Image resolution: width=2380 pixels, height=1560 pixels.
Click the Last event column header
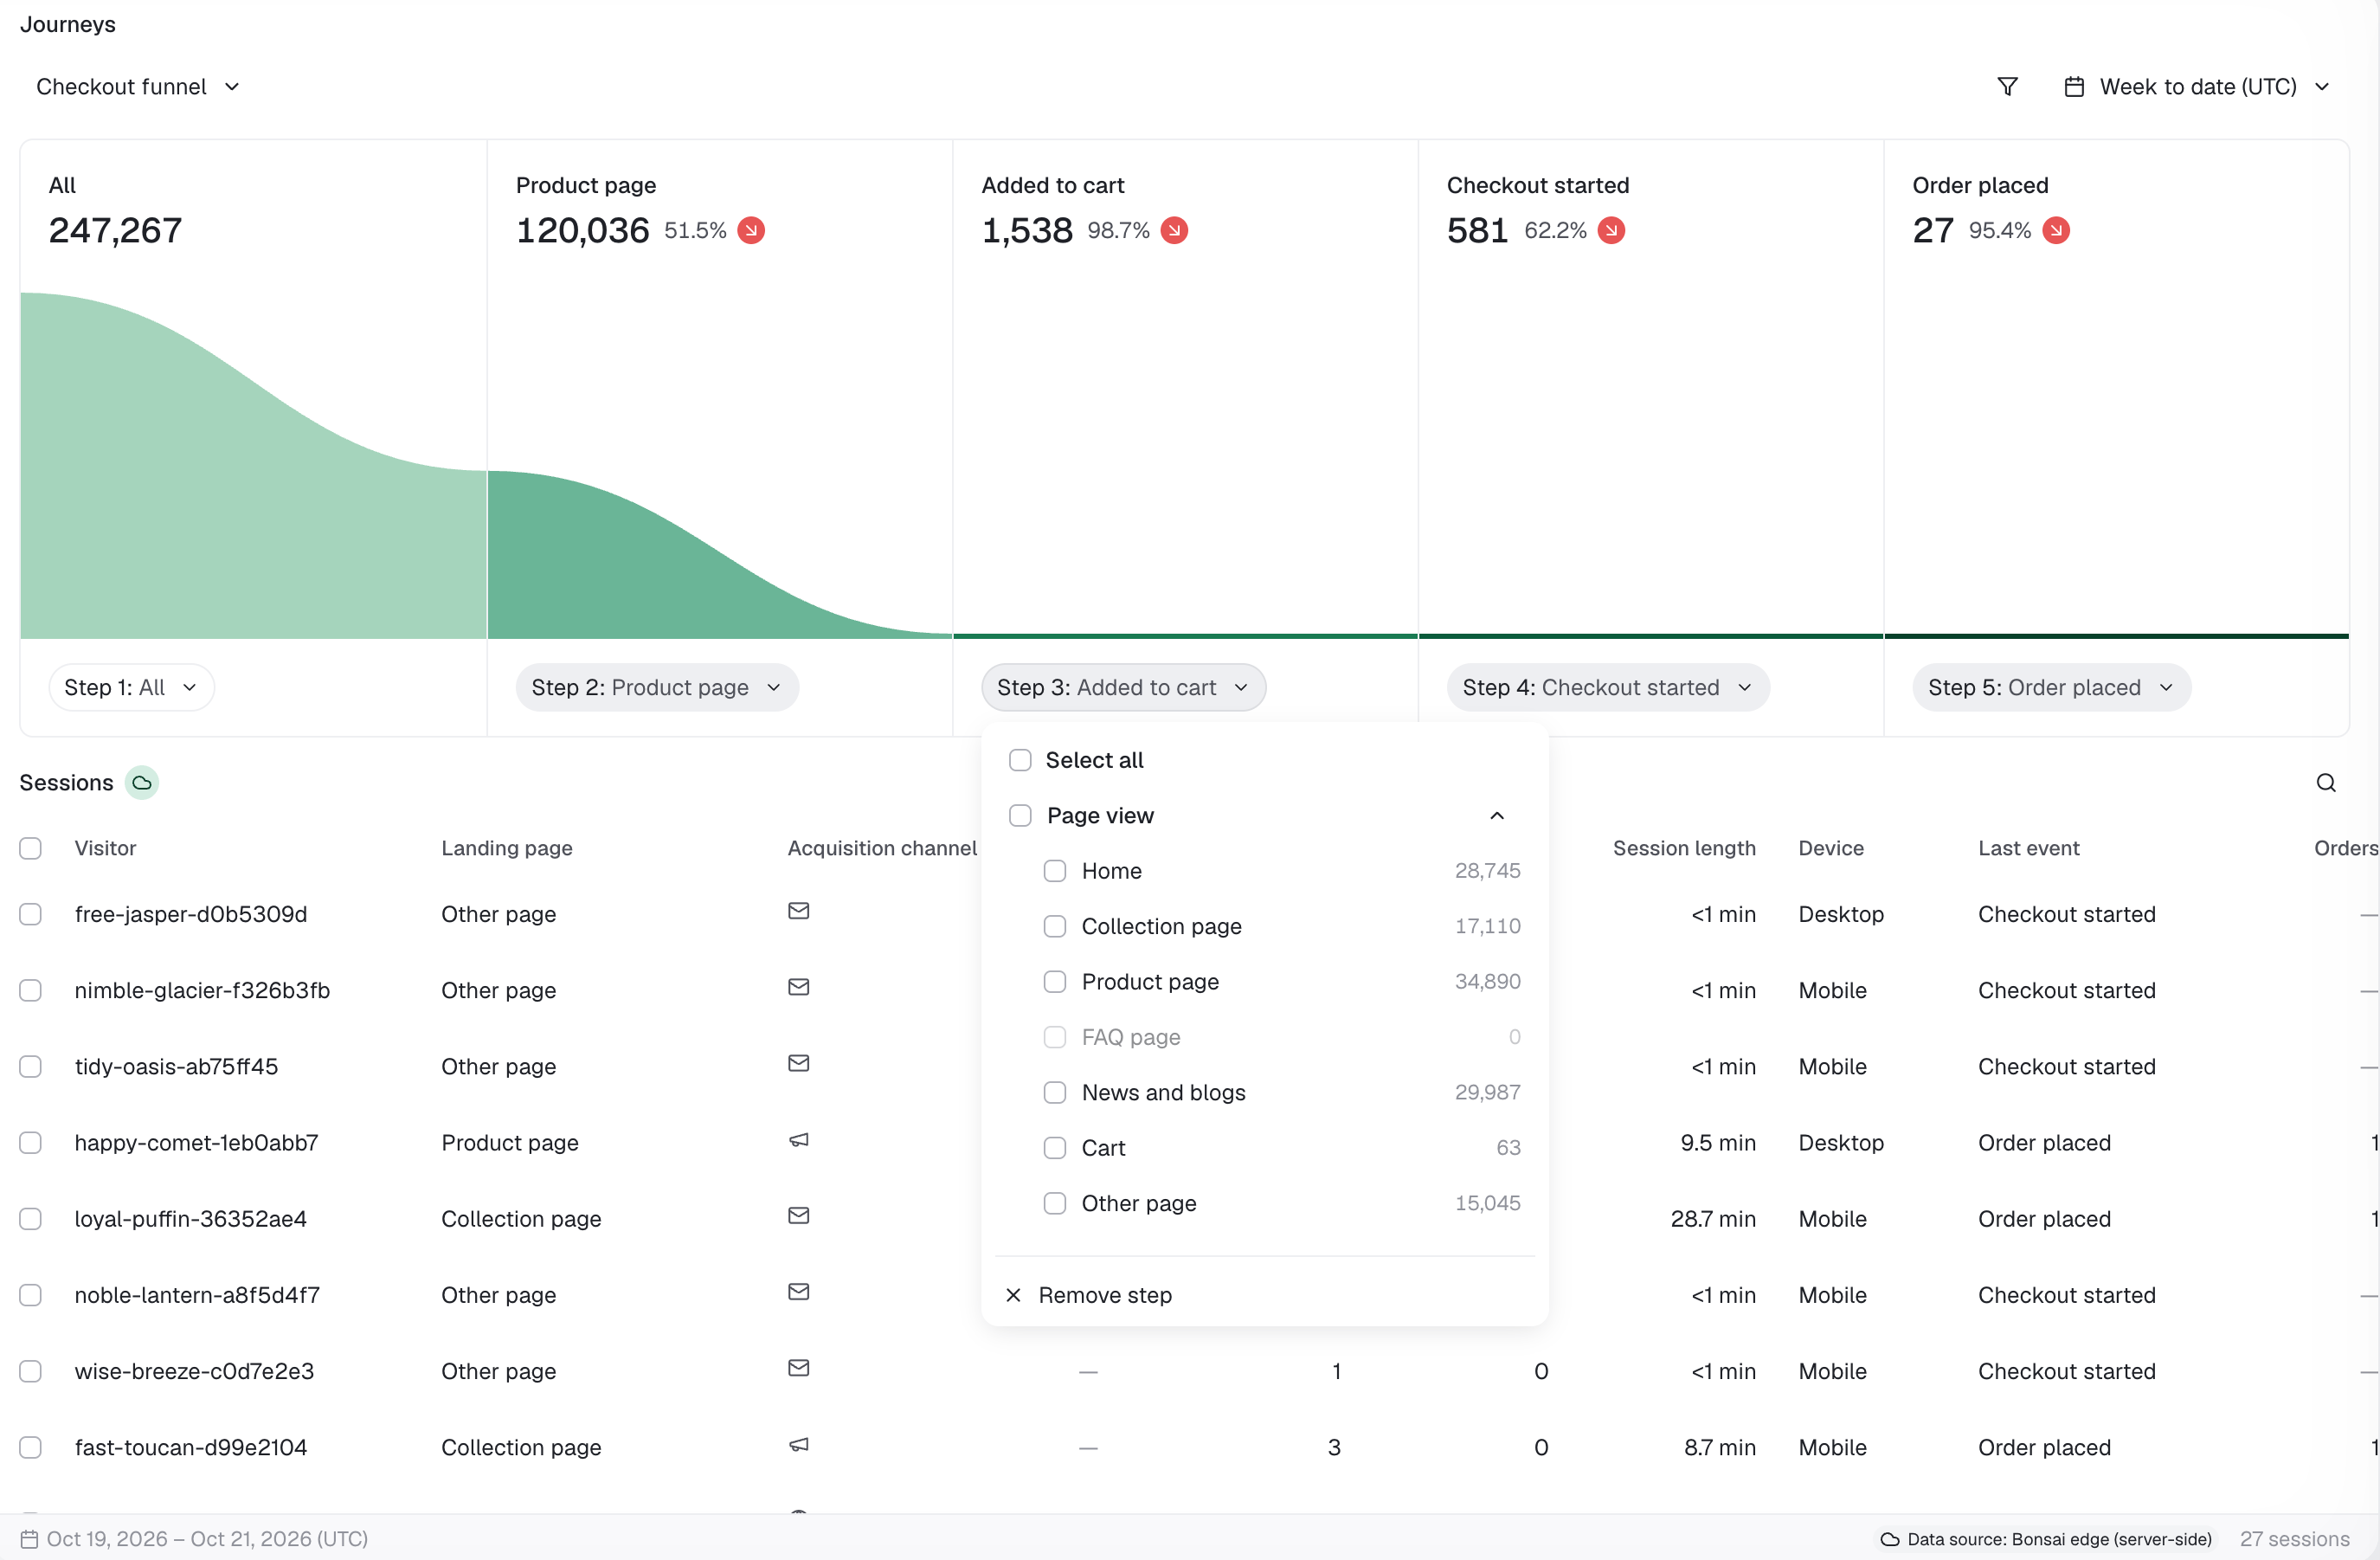(2028, 848)
